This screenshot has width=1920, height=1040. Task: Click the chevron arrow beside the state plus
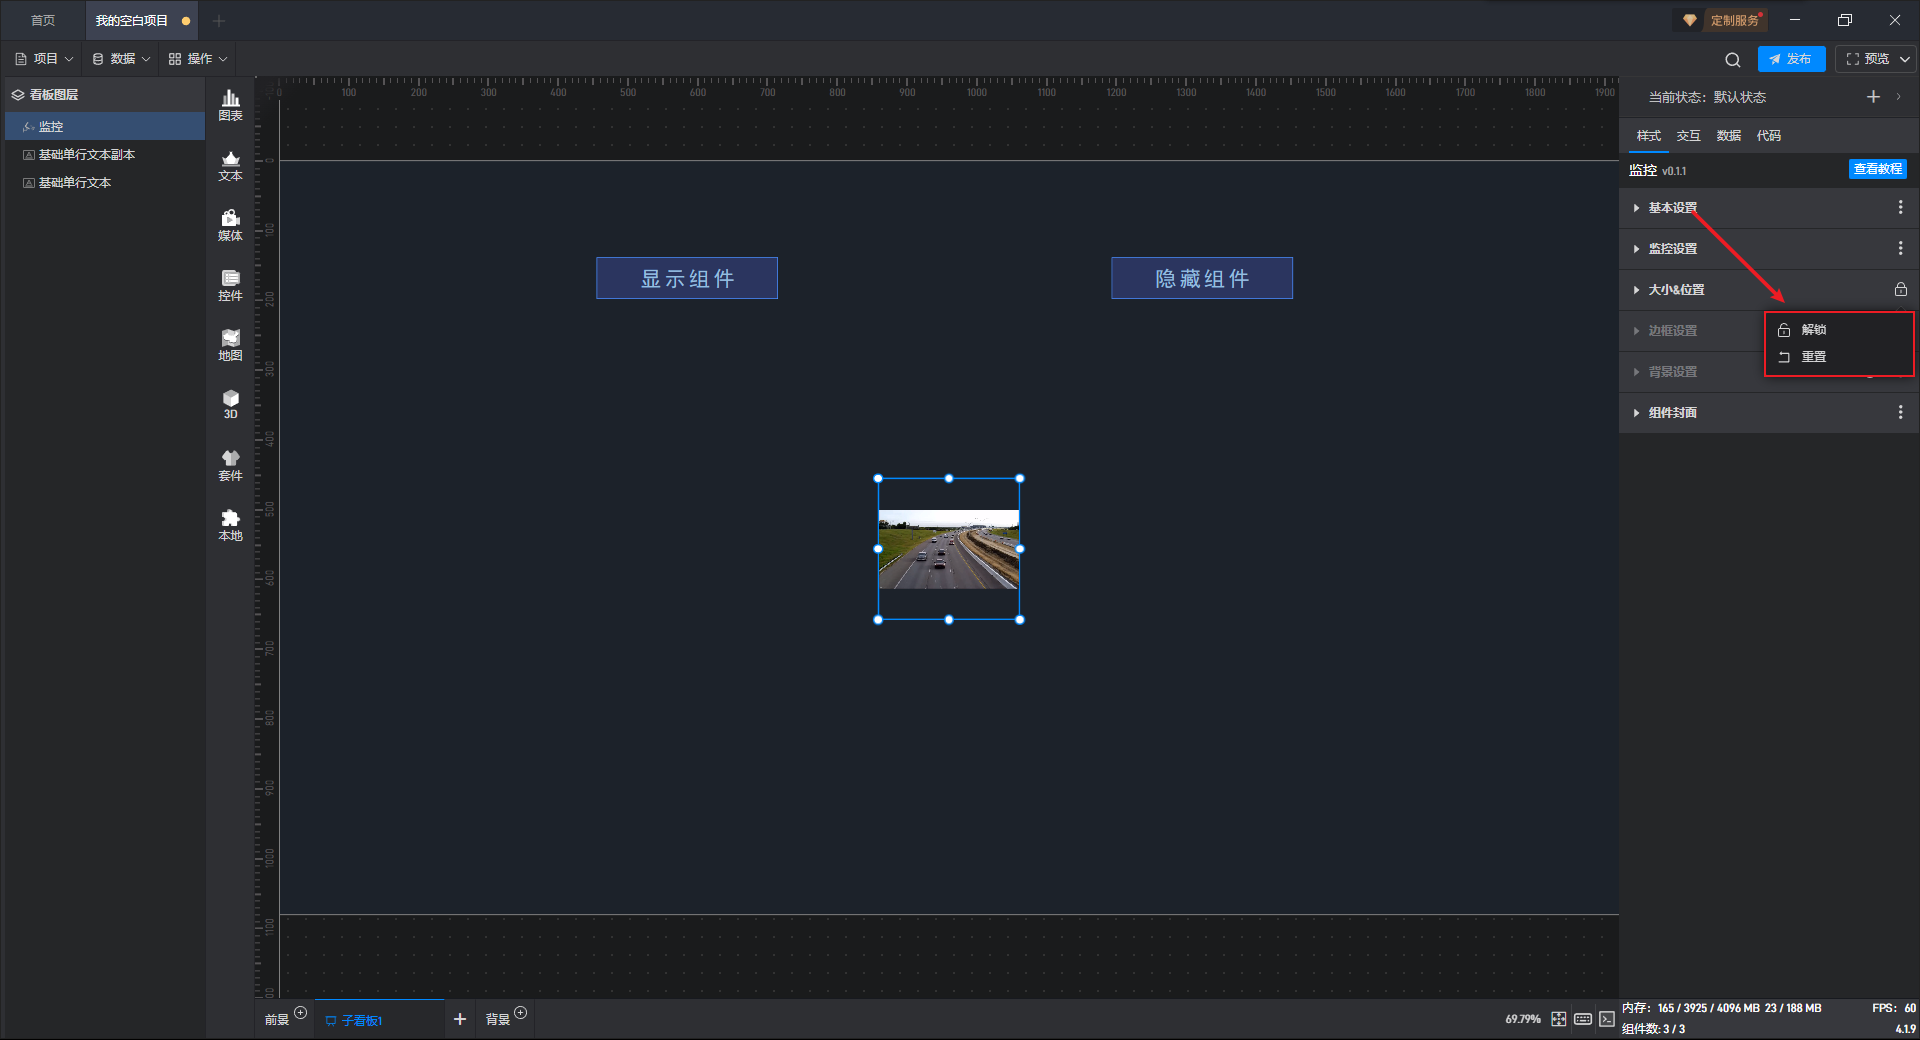click(x=1898, y=97)
